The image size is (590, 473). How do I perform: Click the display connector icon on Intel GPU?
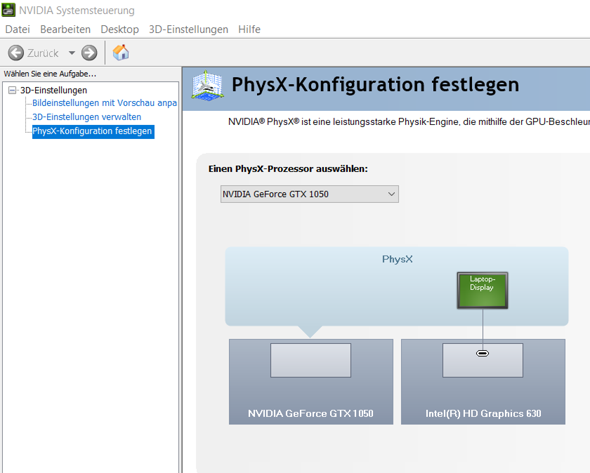[482, 353]
